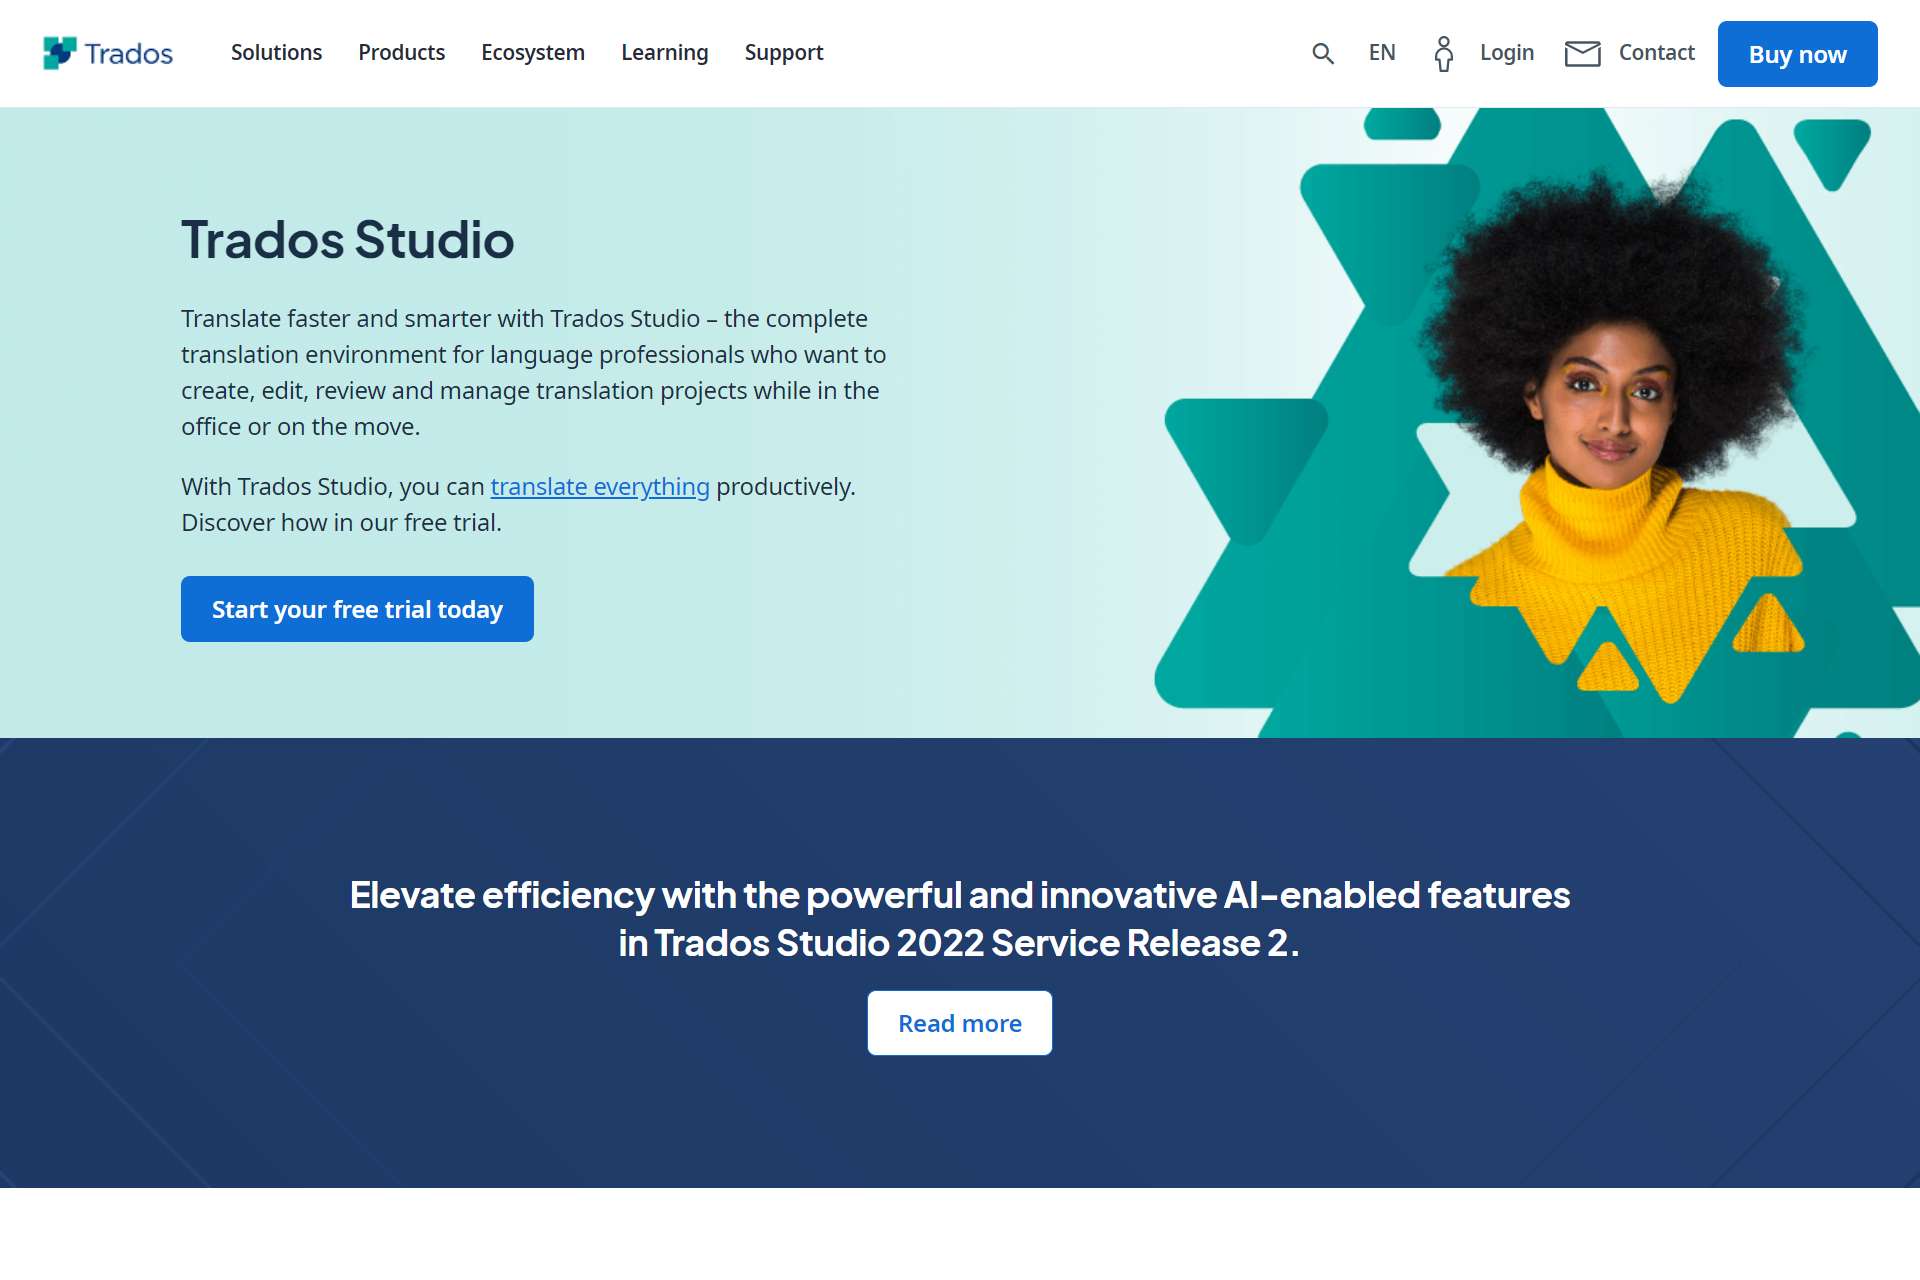This screenshot has height=1280, width=1920.
Task: Click the Trados Studio heading
Action: 348,240
